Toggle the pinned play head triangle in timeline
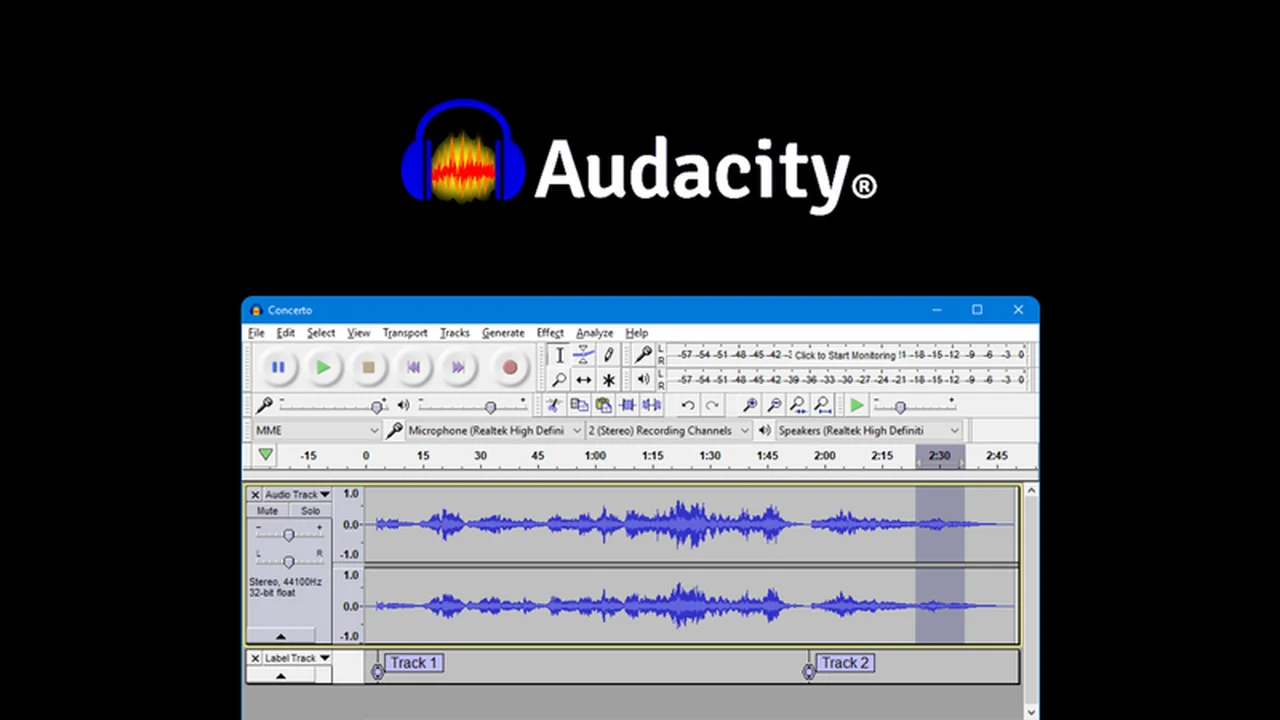Screen dimensions: 1280x720 [x=265, y=455]
